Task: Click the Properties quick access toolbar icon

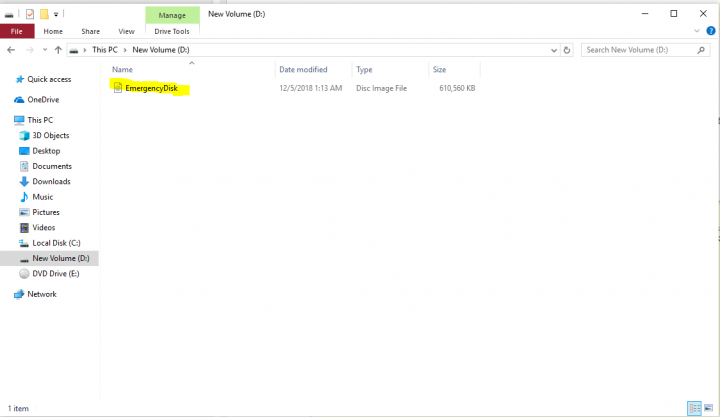Action: click(30, 14)
